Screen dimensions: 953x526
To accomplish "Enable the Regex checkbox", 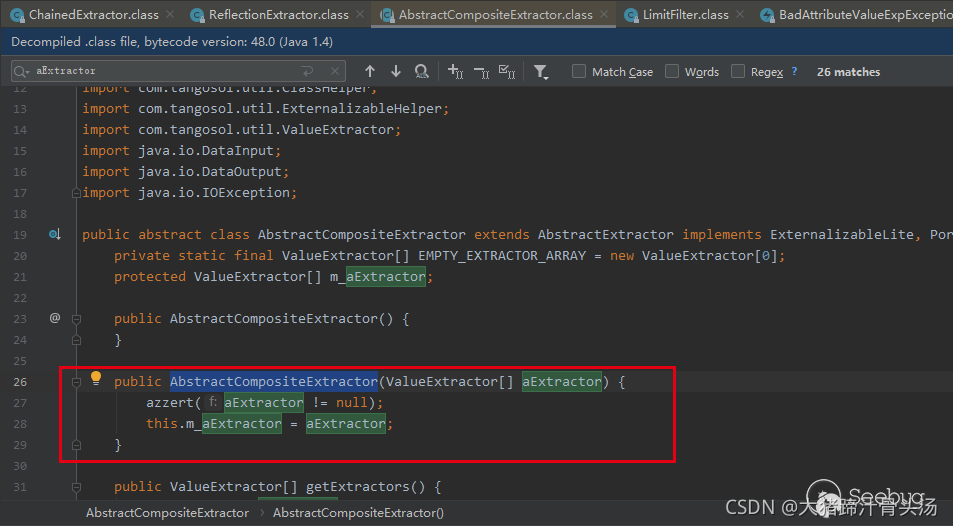I will pyautogui.click(x=738, y=71).
